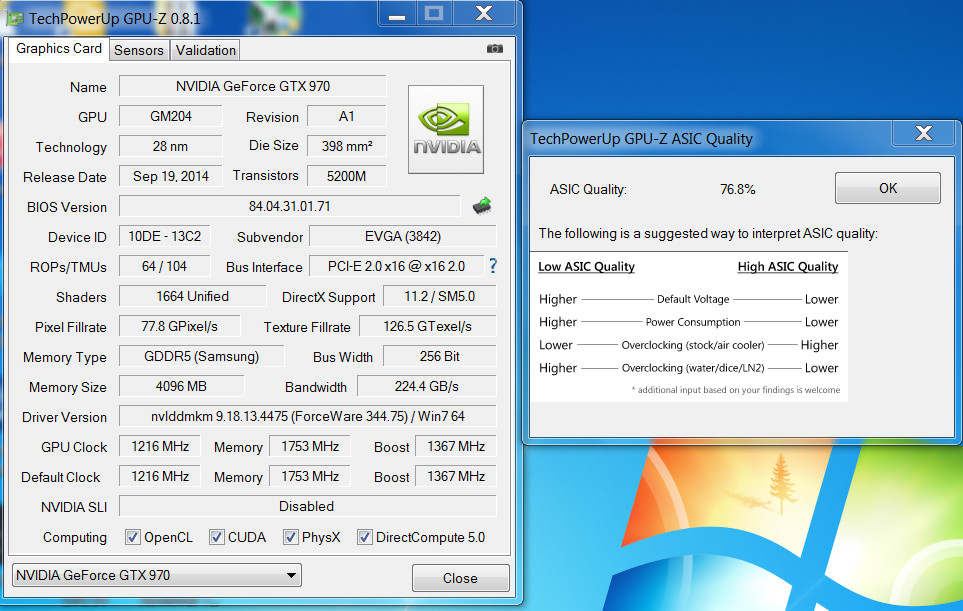This screenshot has width=963, height=611.
Task: Click the GPU Clock row Memory field 1753 MHz
Action: coord(310,447)
